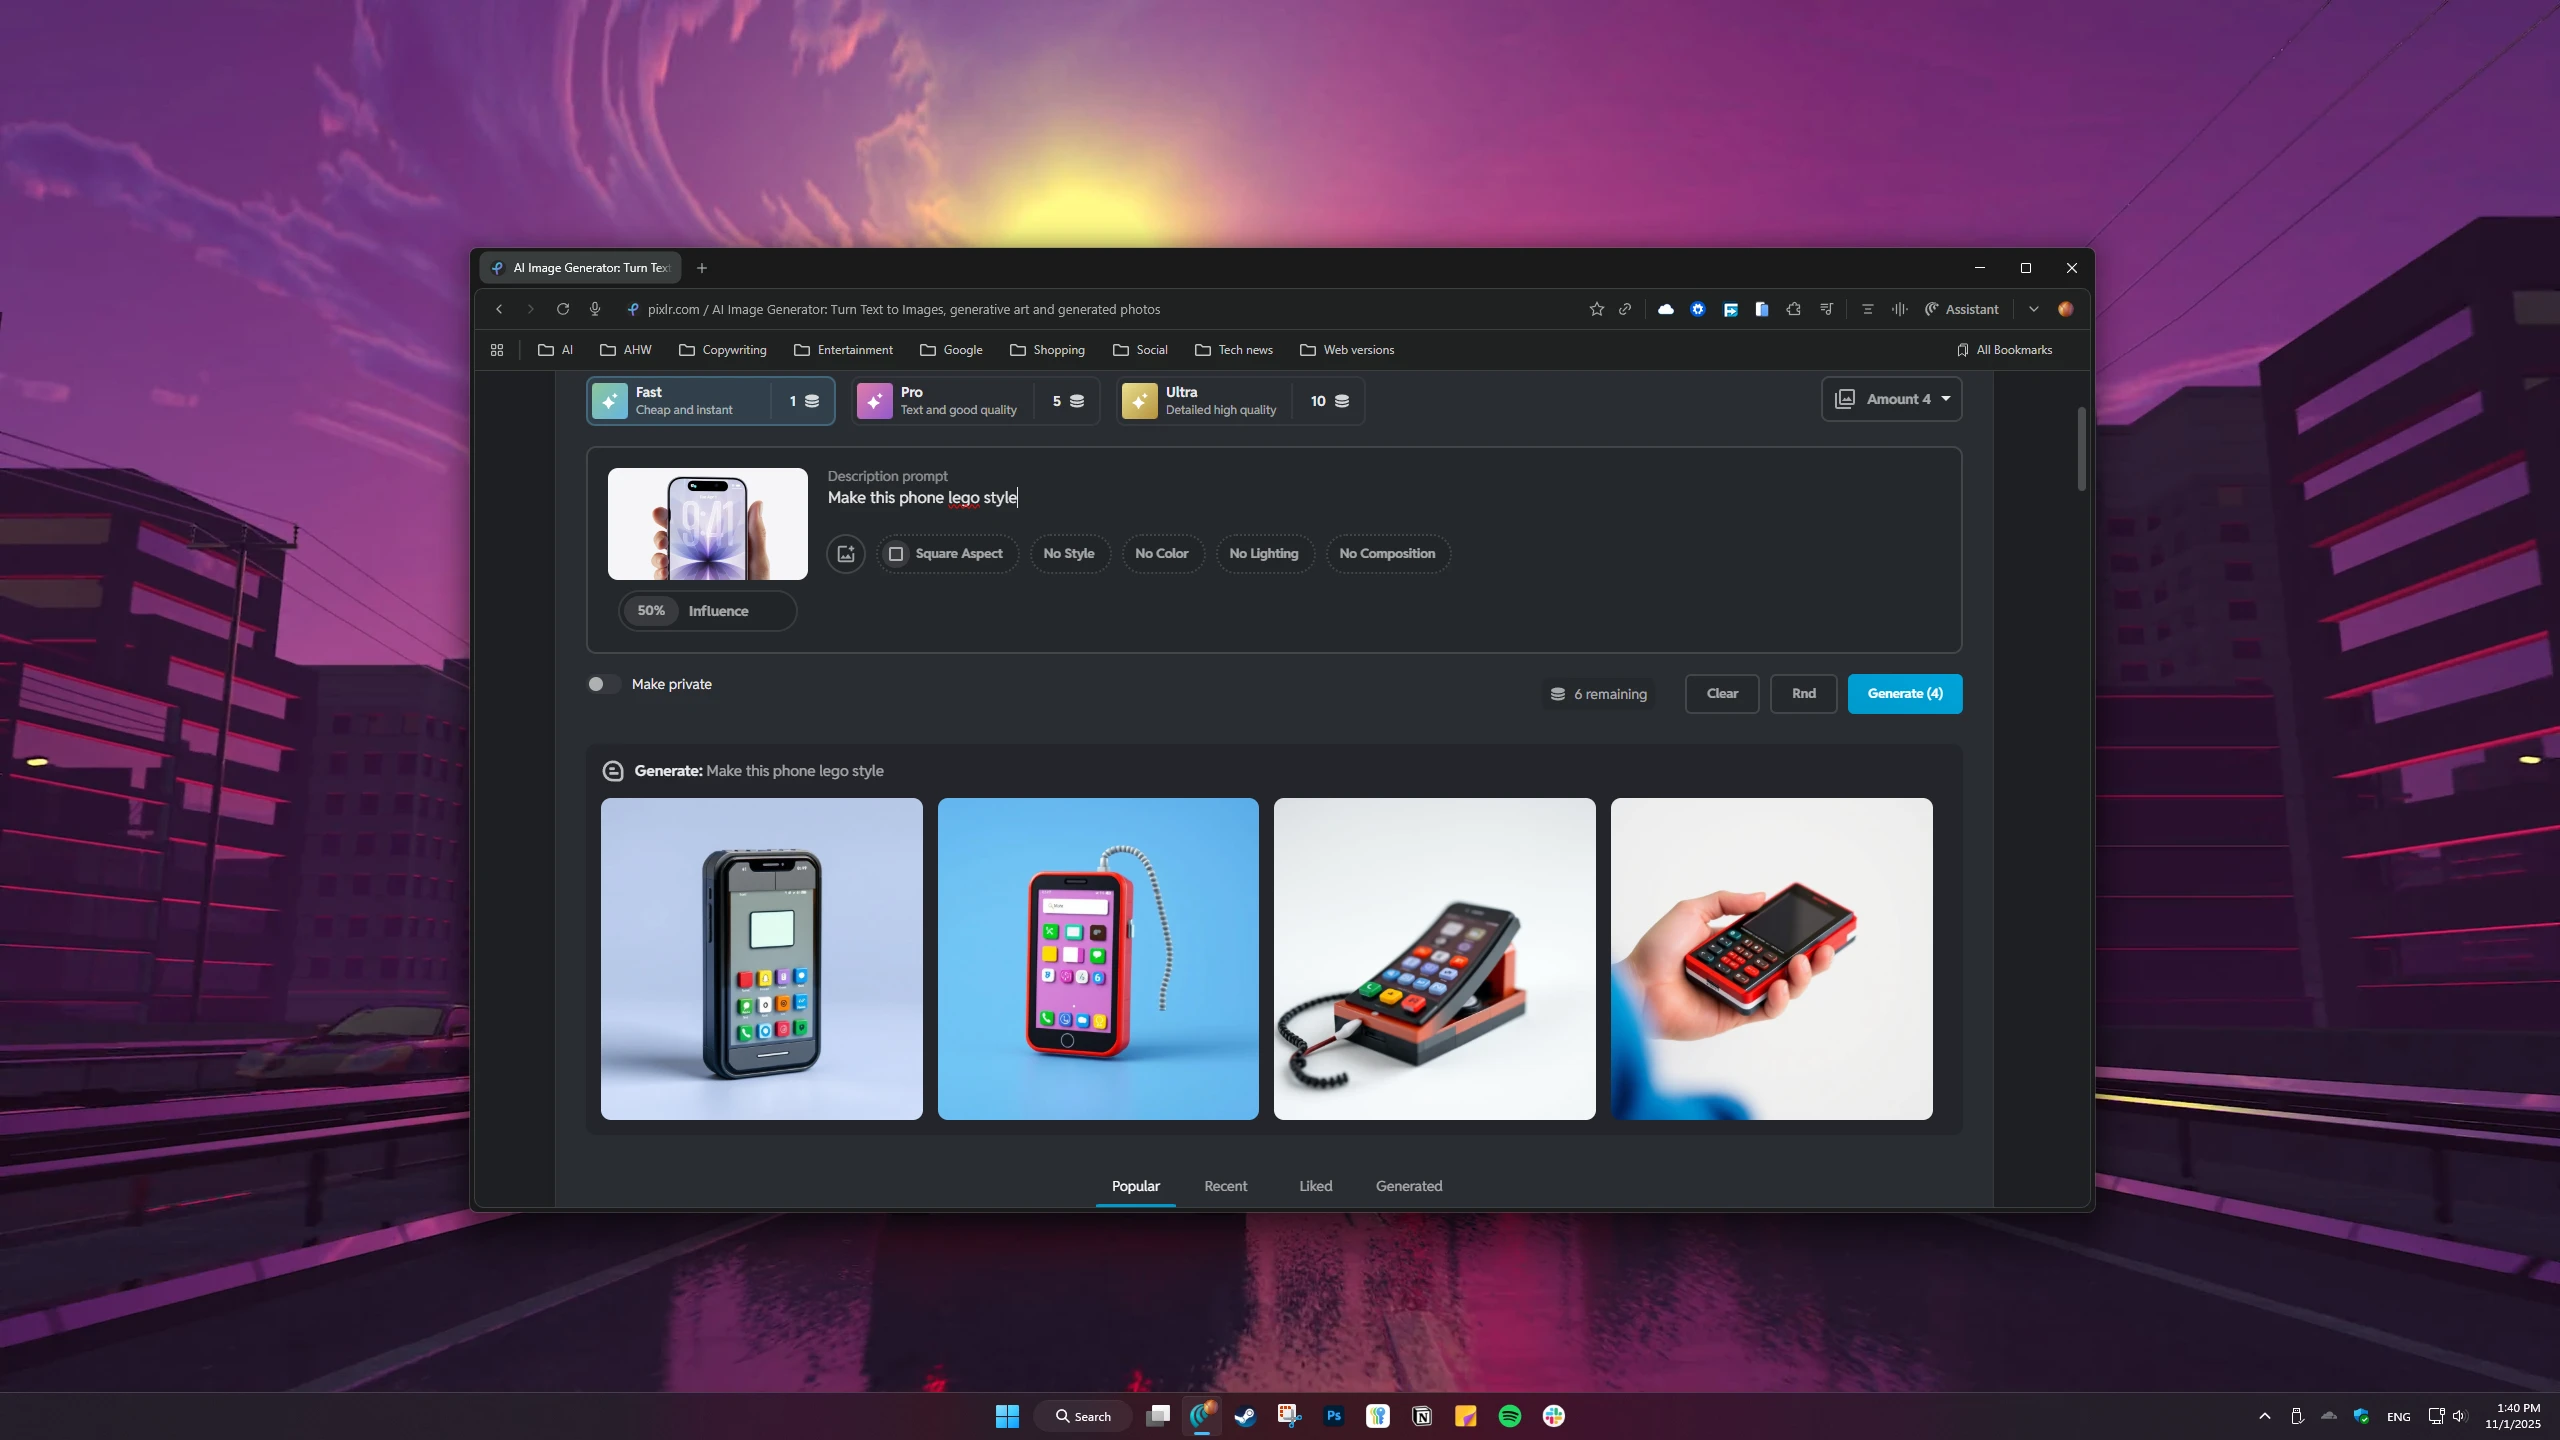Image resolution: width=2560 pixels, height=1440 pixels.
Task: Click the Generate (4) button
Action: (1904, 694)
